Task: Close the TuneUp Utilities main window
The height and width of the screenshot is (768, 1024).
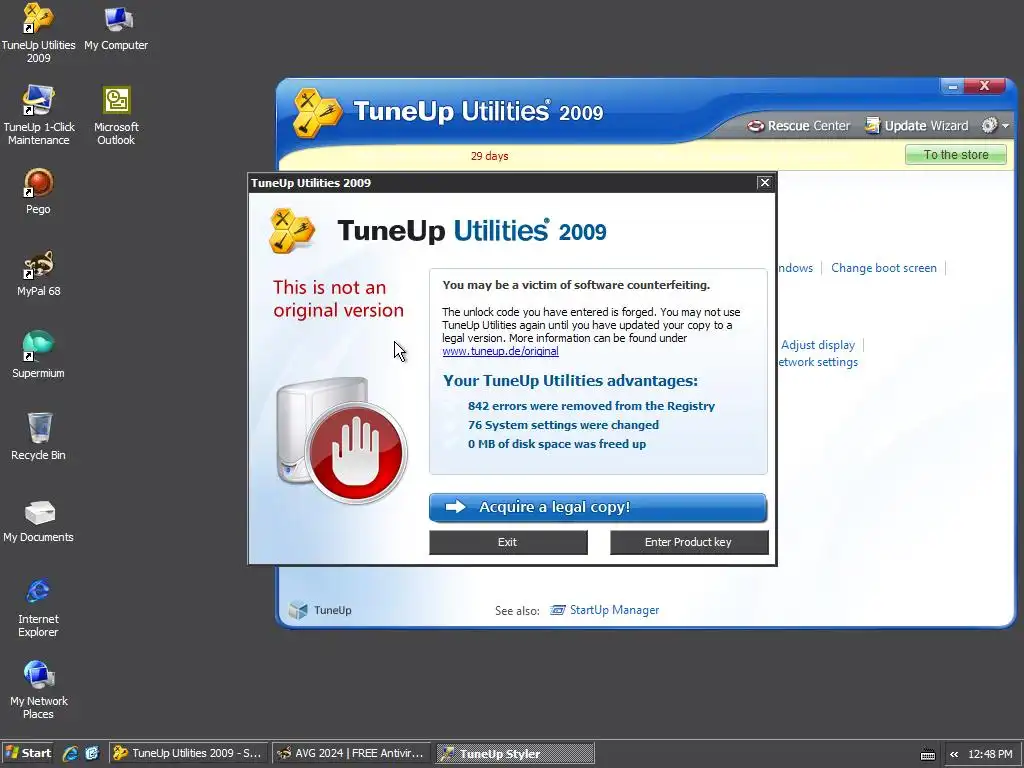Action: pos(984,86)
